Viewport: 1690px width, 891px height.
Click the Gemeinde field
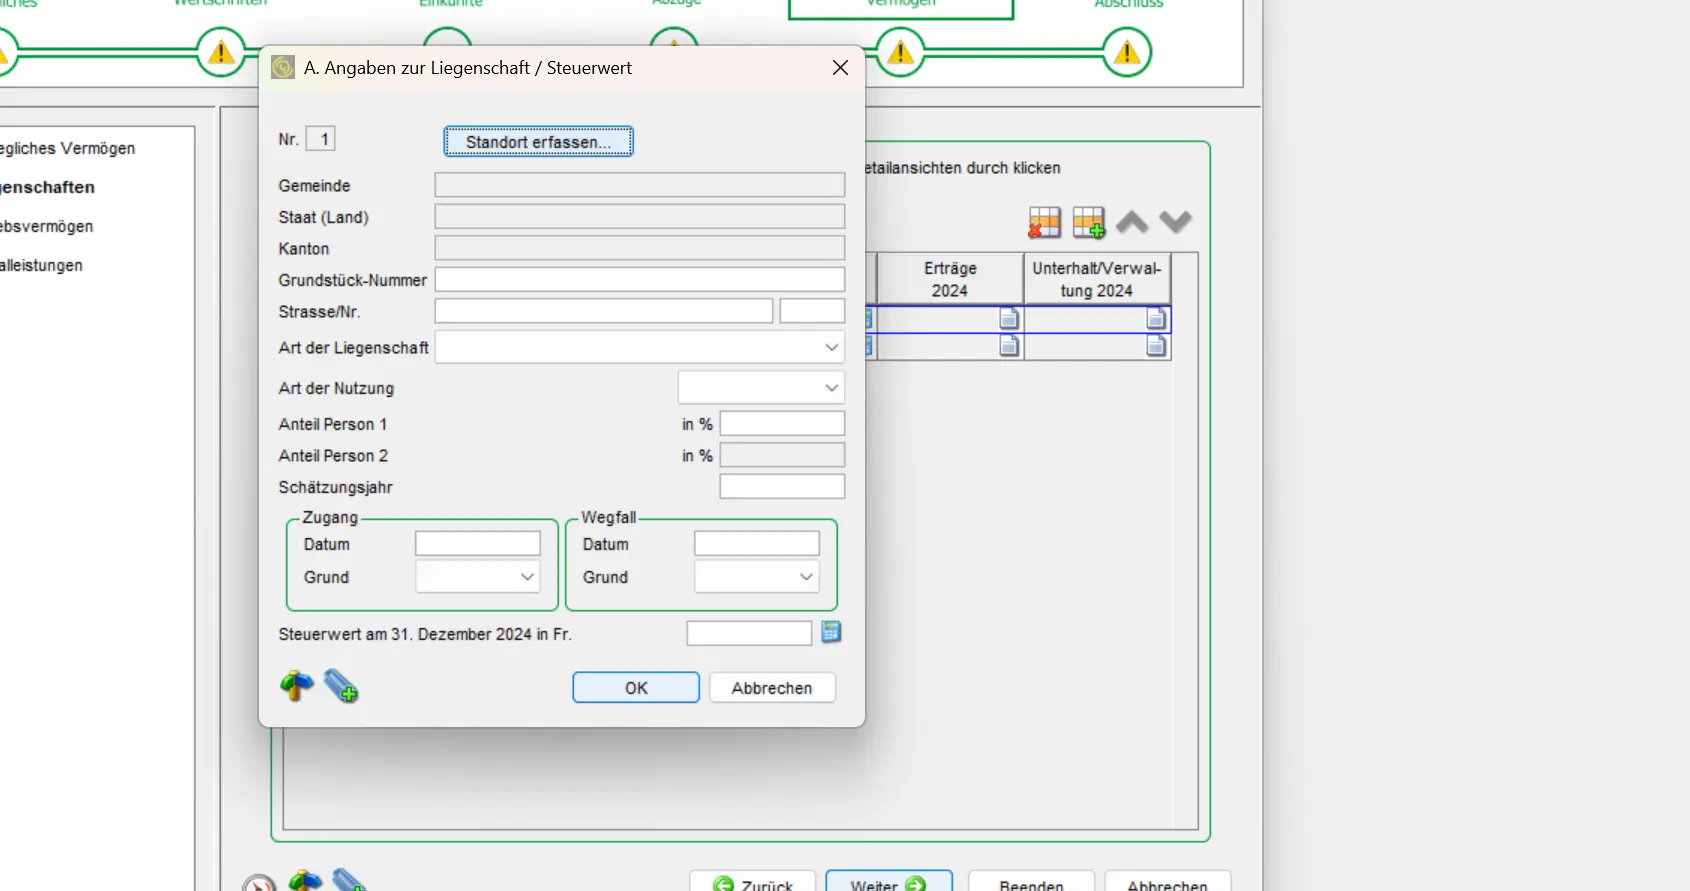tap(640, 185)
